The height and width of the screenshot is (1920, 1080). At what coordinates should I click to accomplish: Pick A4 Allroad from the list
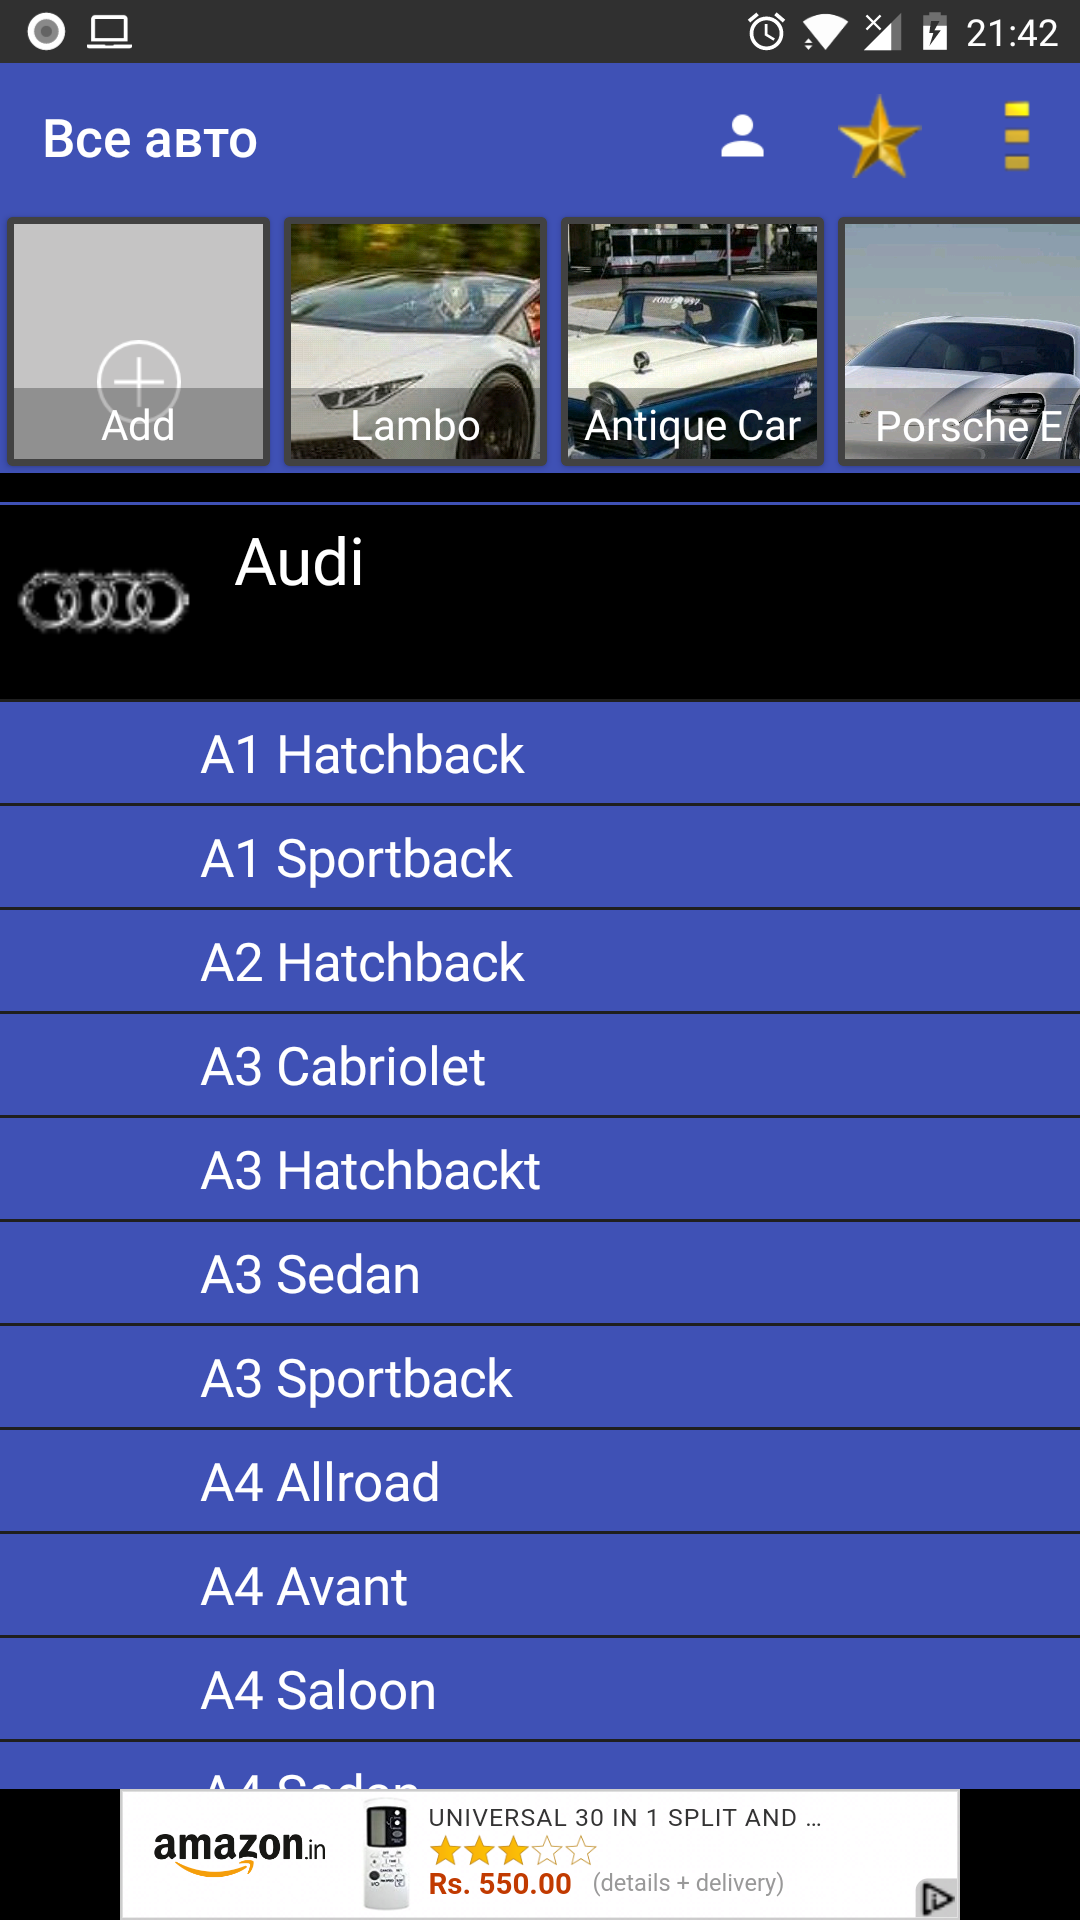coord(540,1482)
